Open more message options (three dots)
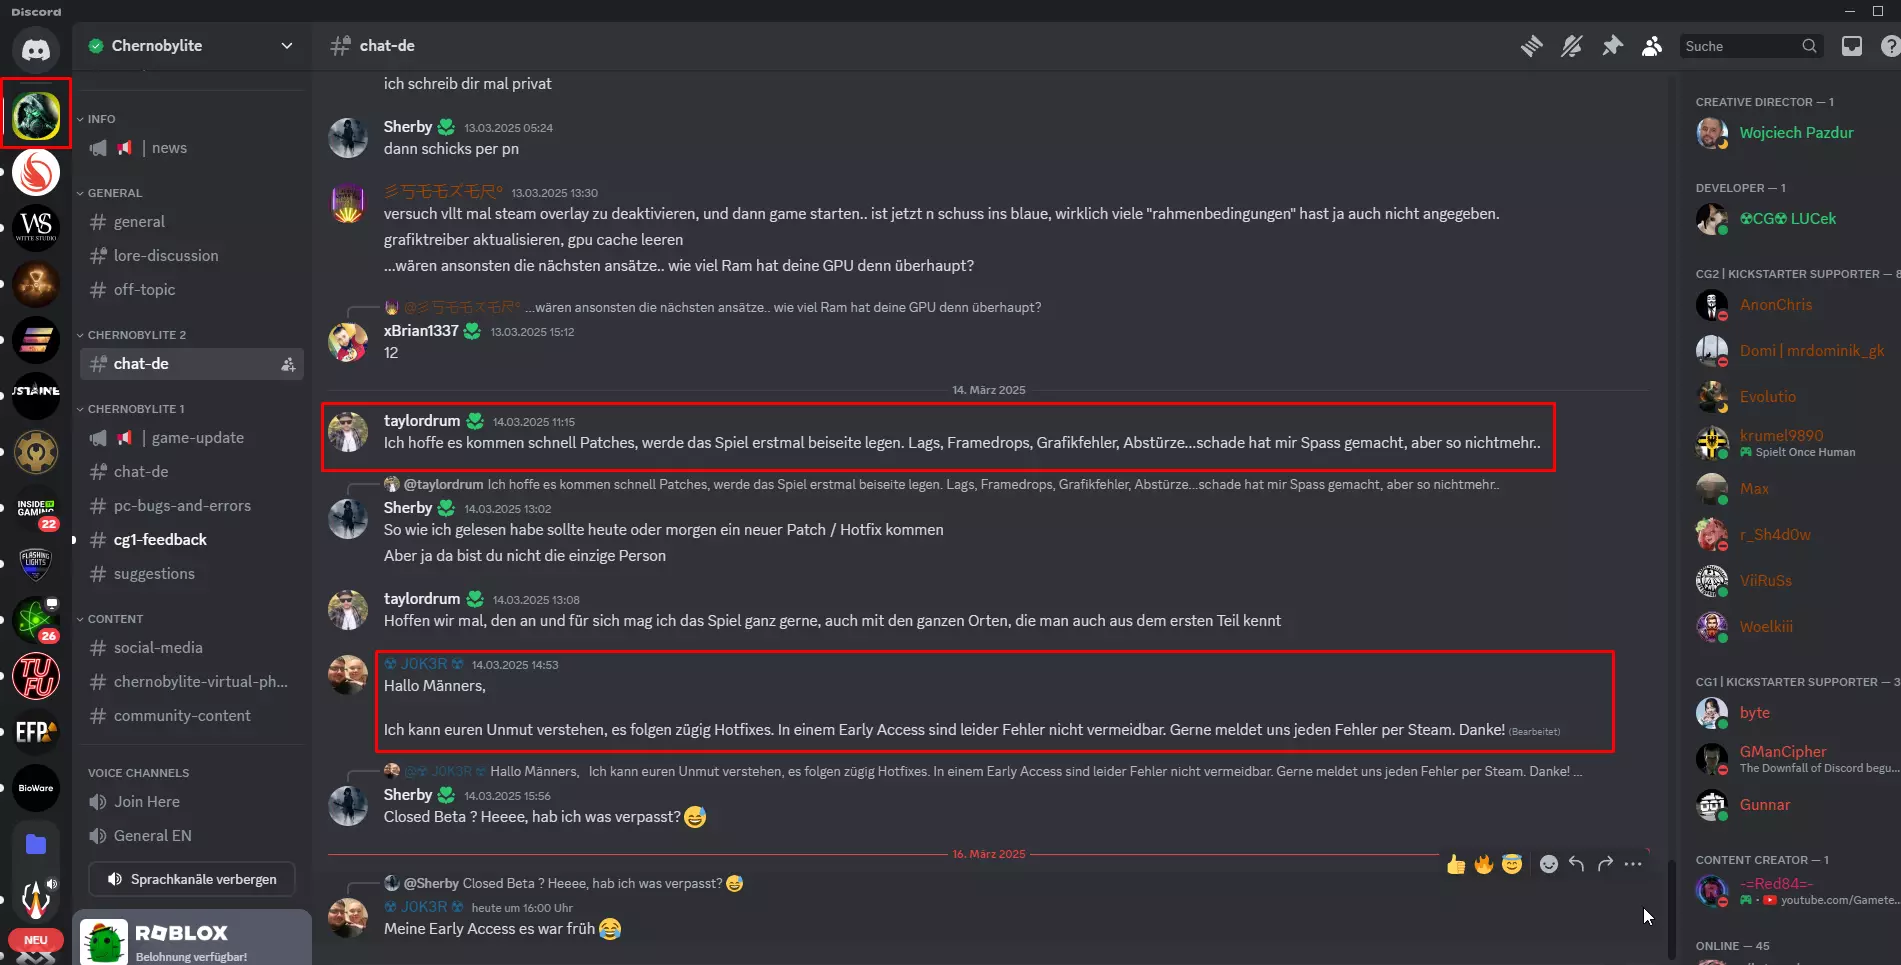 click(1633, 864)
